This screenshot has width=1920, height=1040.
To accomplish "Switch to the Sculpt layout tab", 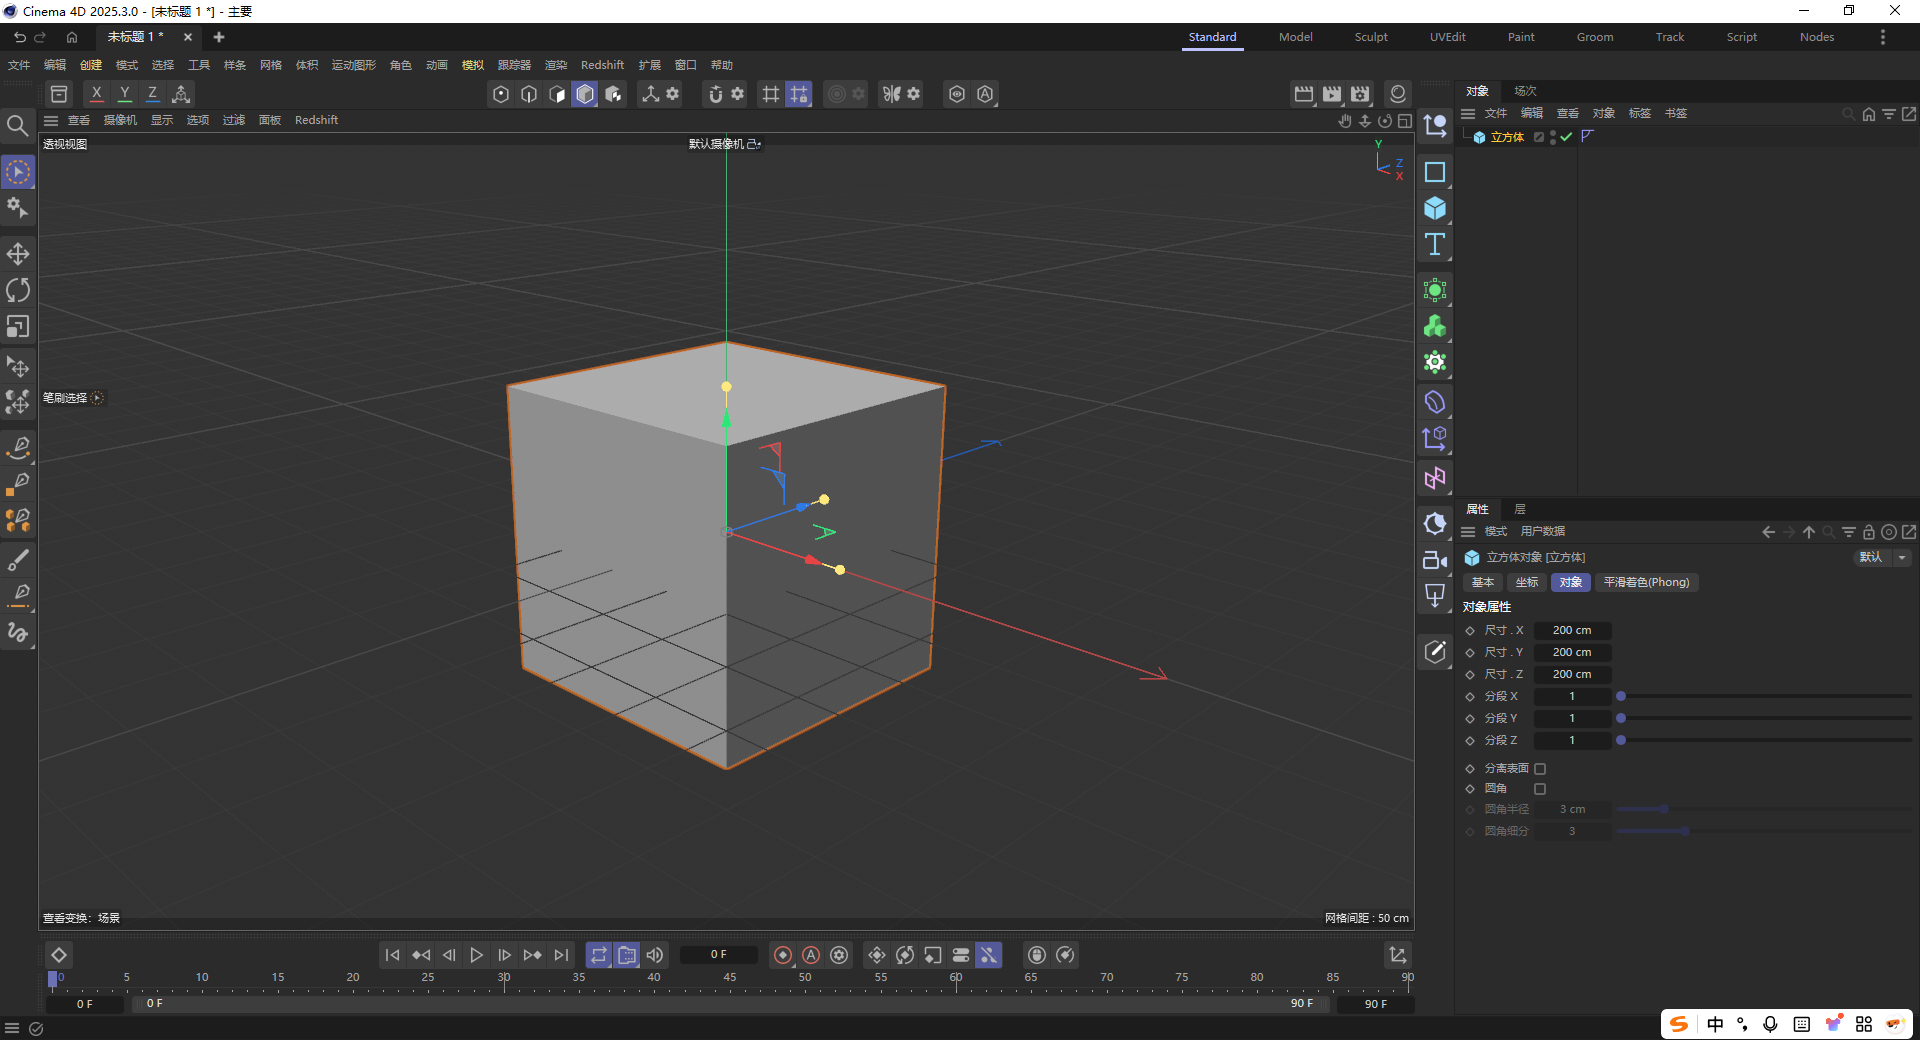I will (1370, 37).
